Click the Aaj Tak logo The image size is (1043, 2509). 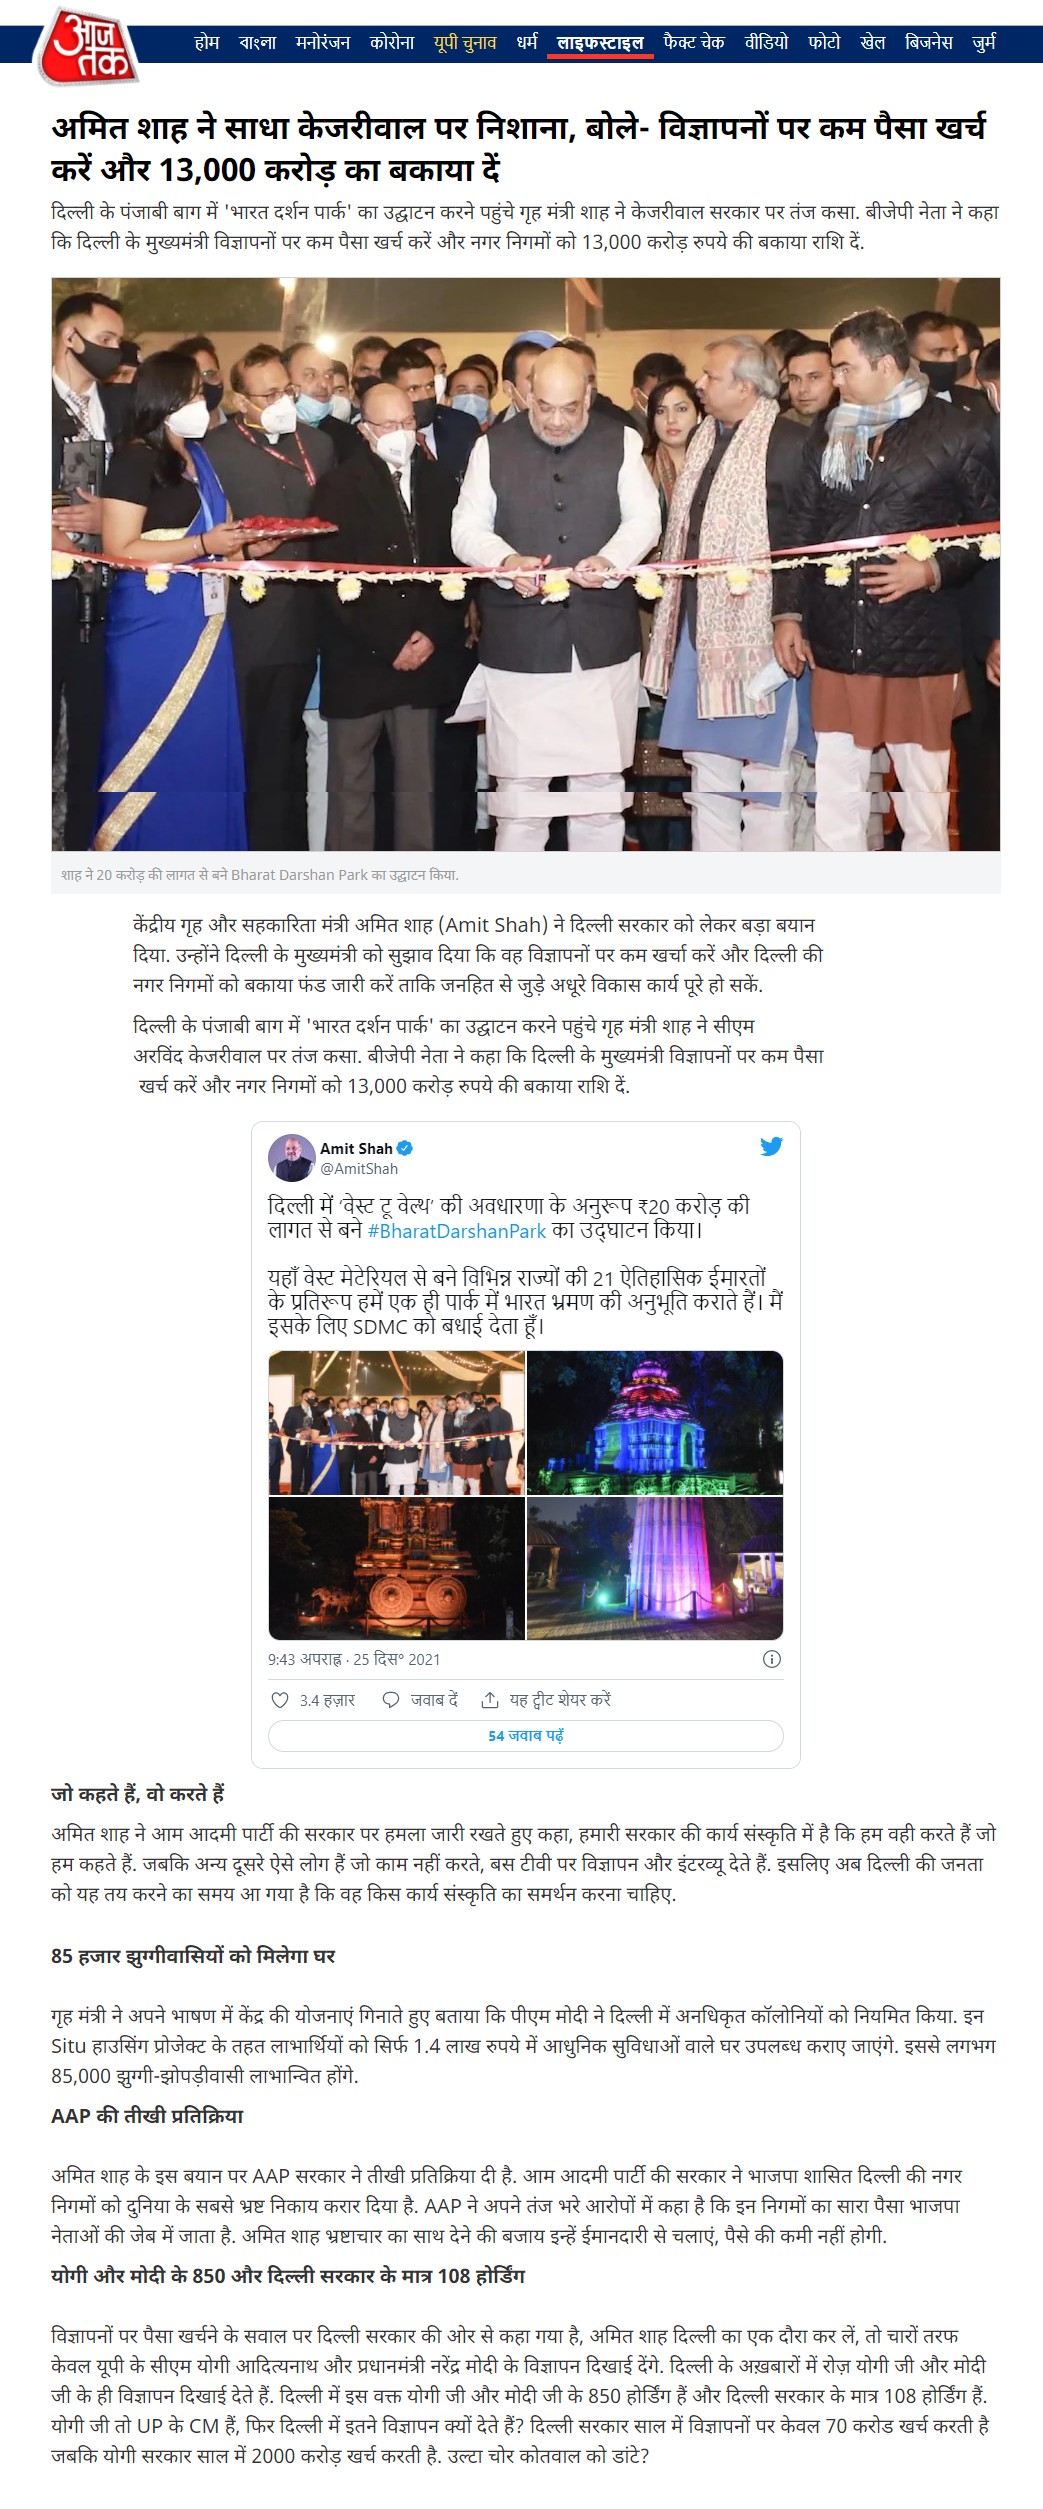pos(87,45)
